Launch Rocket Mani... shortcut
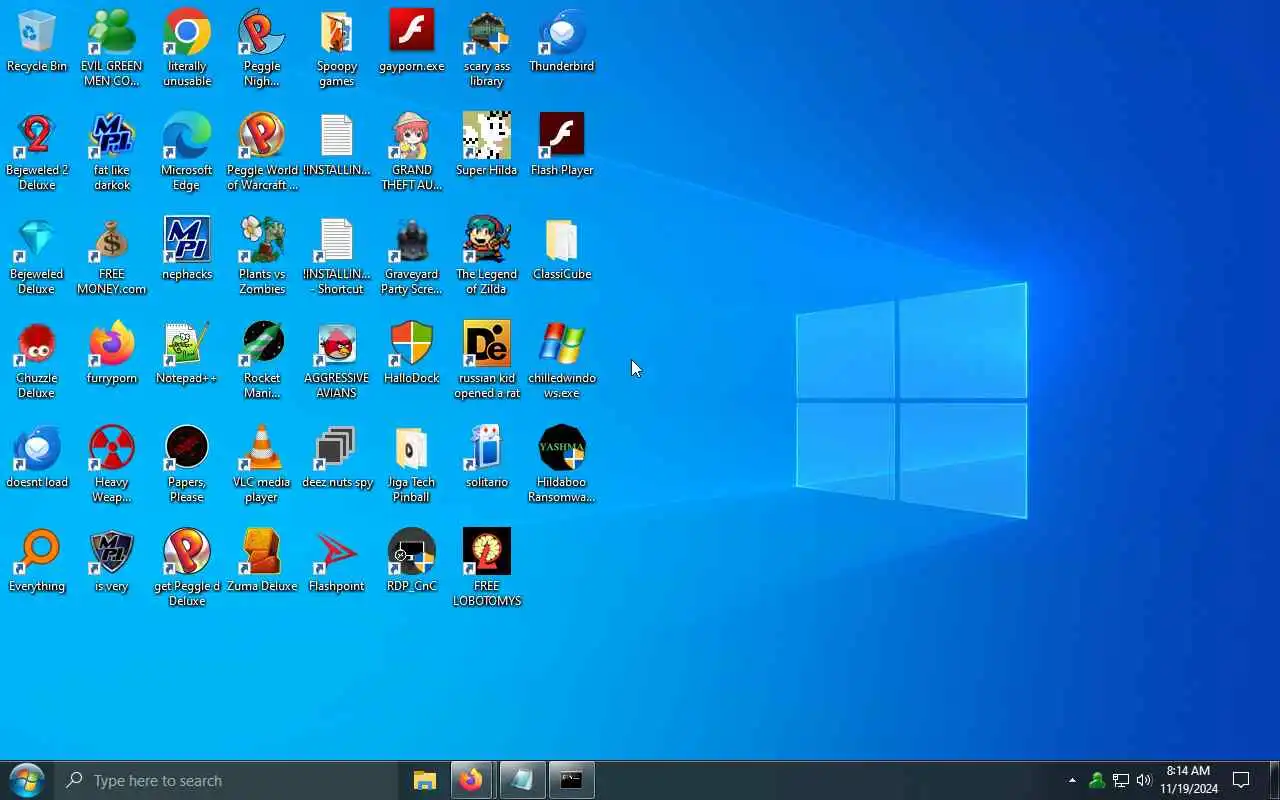 pos(262,360)
